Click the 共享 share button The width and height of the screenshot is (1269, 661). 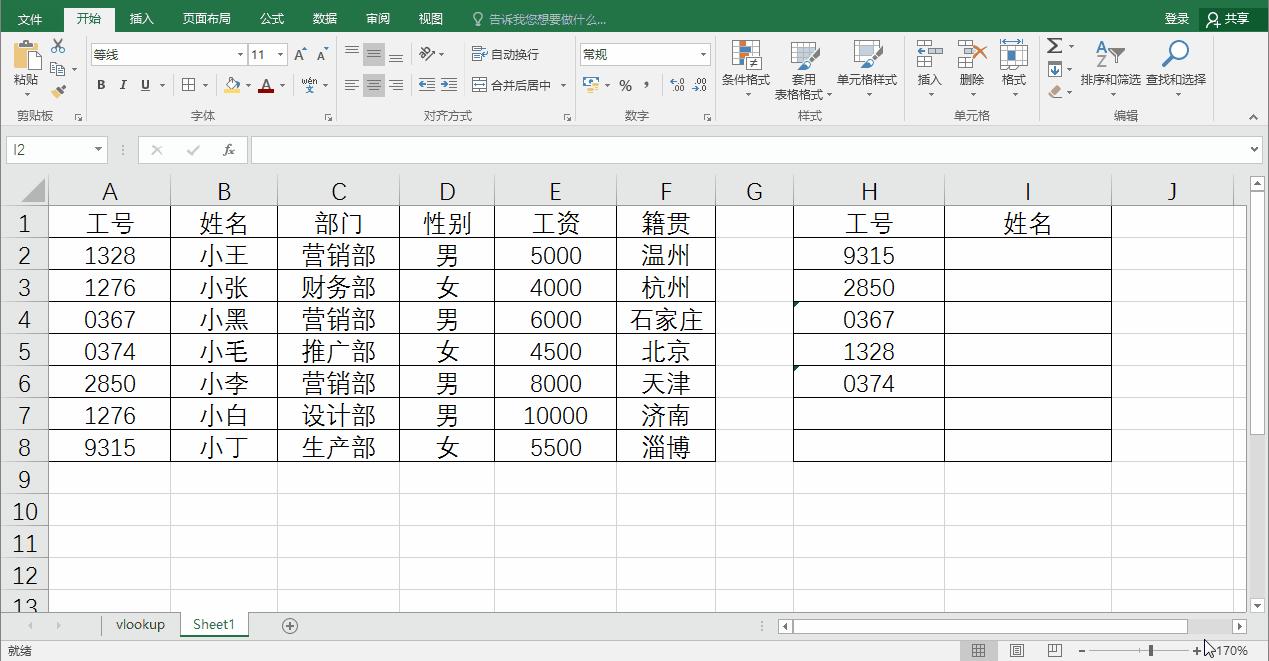[1236, 17]
